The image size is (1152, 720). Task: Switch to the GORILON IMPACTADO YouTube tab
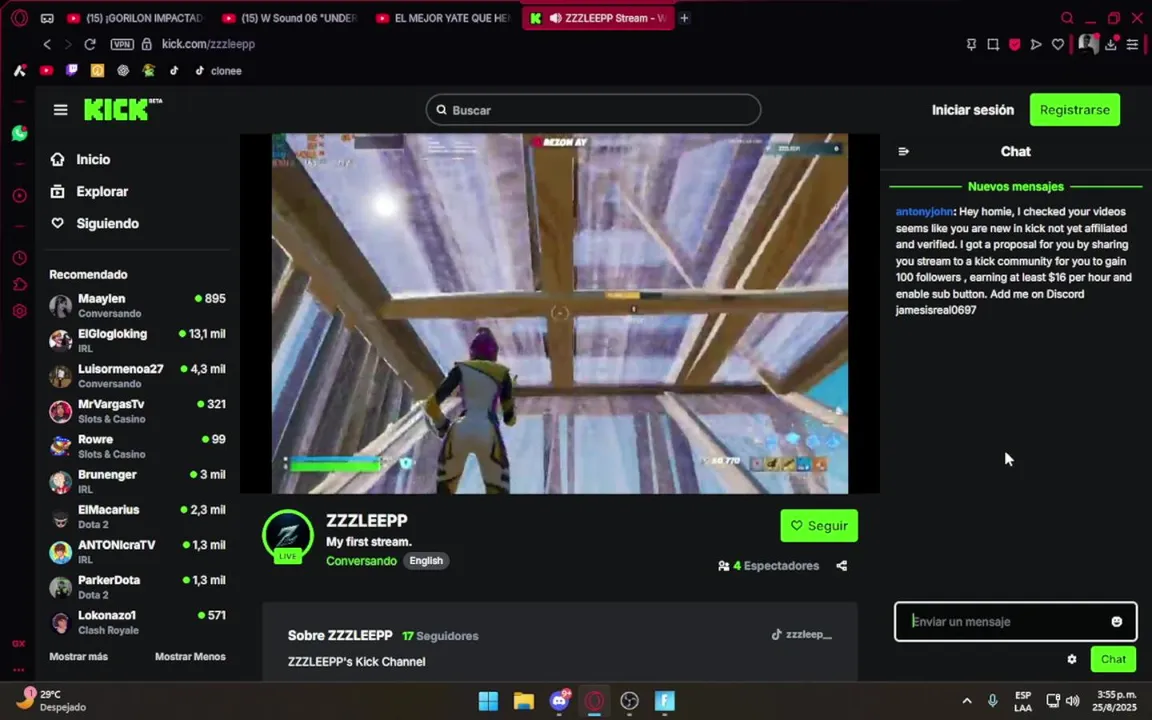pyautogui.click(x=136, y=18)
